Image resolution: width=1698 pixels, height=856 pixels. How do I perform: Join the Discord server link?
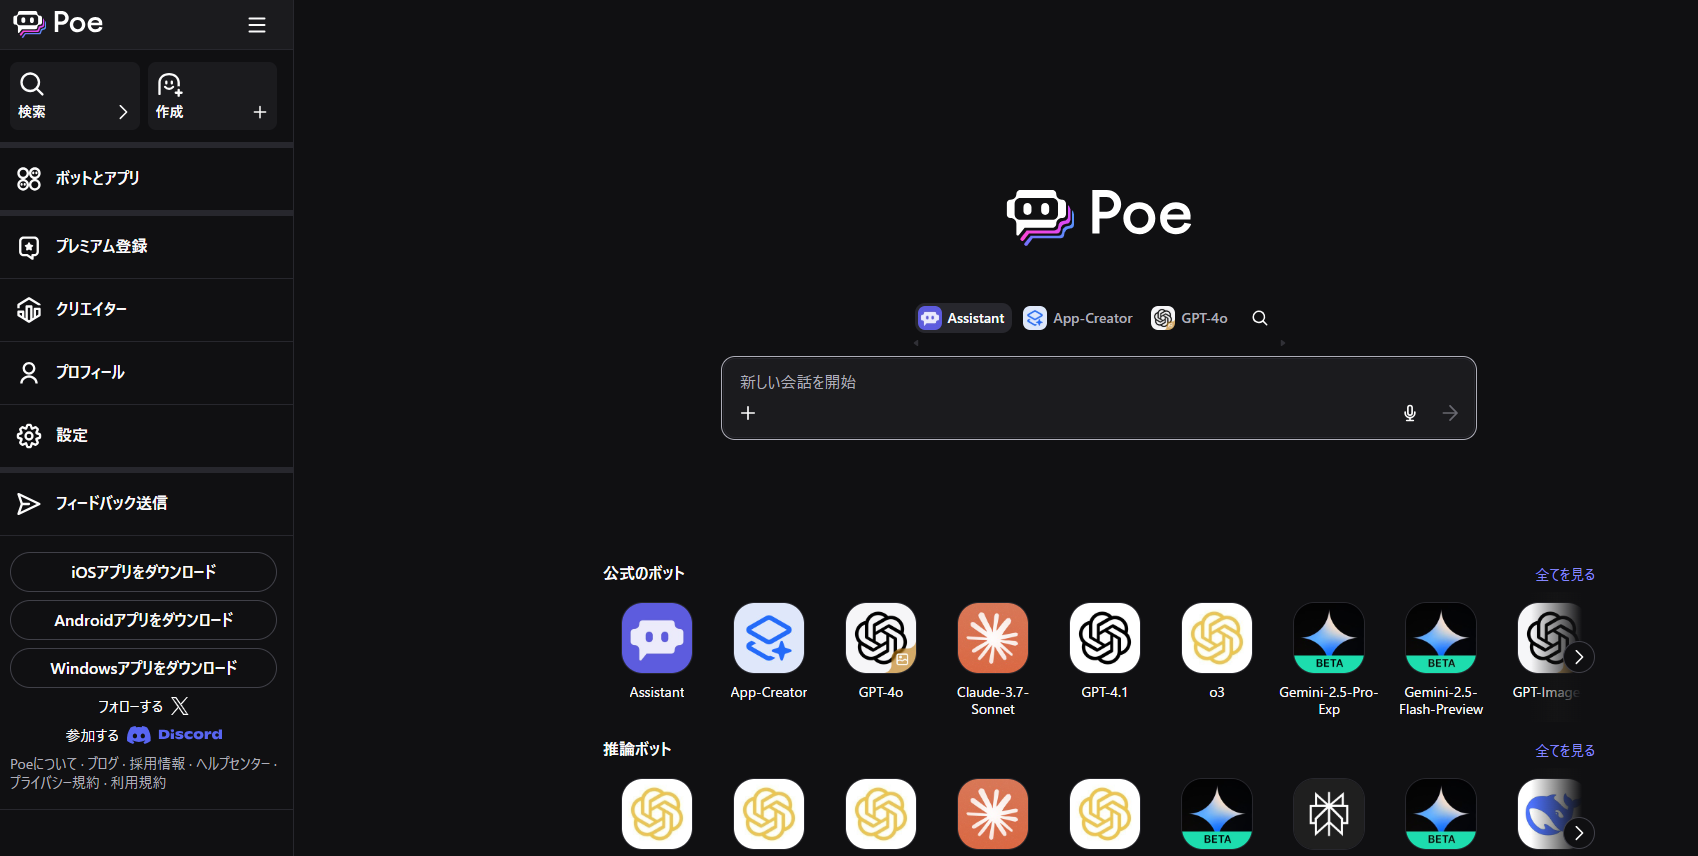click(144, 735)
